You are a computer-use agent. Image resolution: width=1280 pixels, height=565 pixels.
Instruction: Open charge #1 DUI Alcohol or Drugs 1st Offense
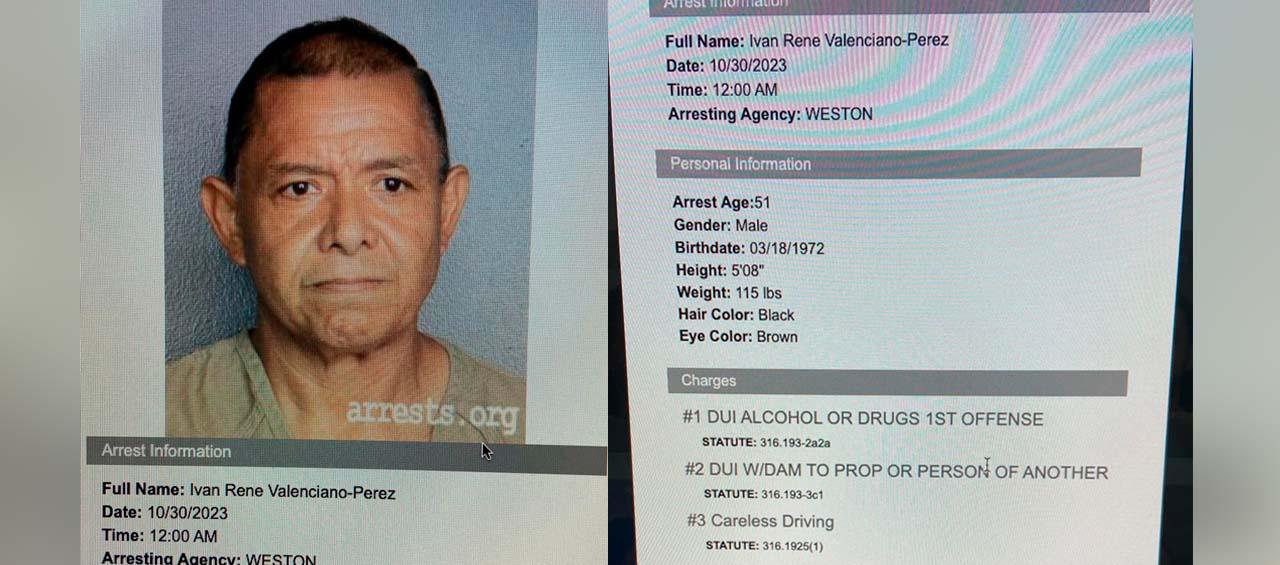pos(863,419)
